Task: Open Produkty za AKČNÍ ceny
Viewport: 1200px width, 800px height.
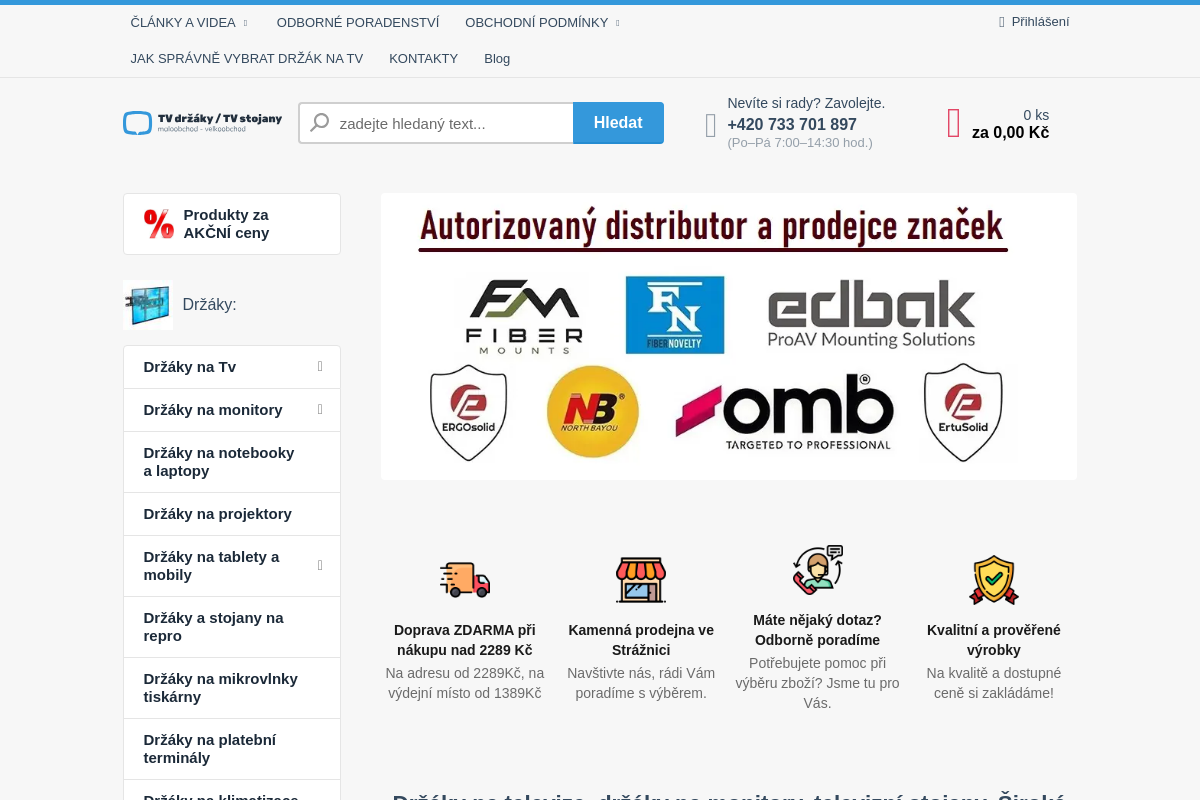Action: pos(232,224)
